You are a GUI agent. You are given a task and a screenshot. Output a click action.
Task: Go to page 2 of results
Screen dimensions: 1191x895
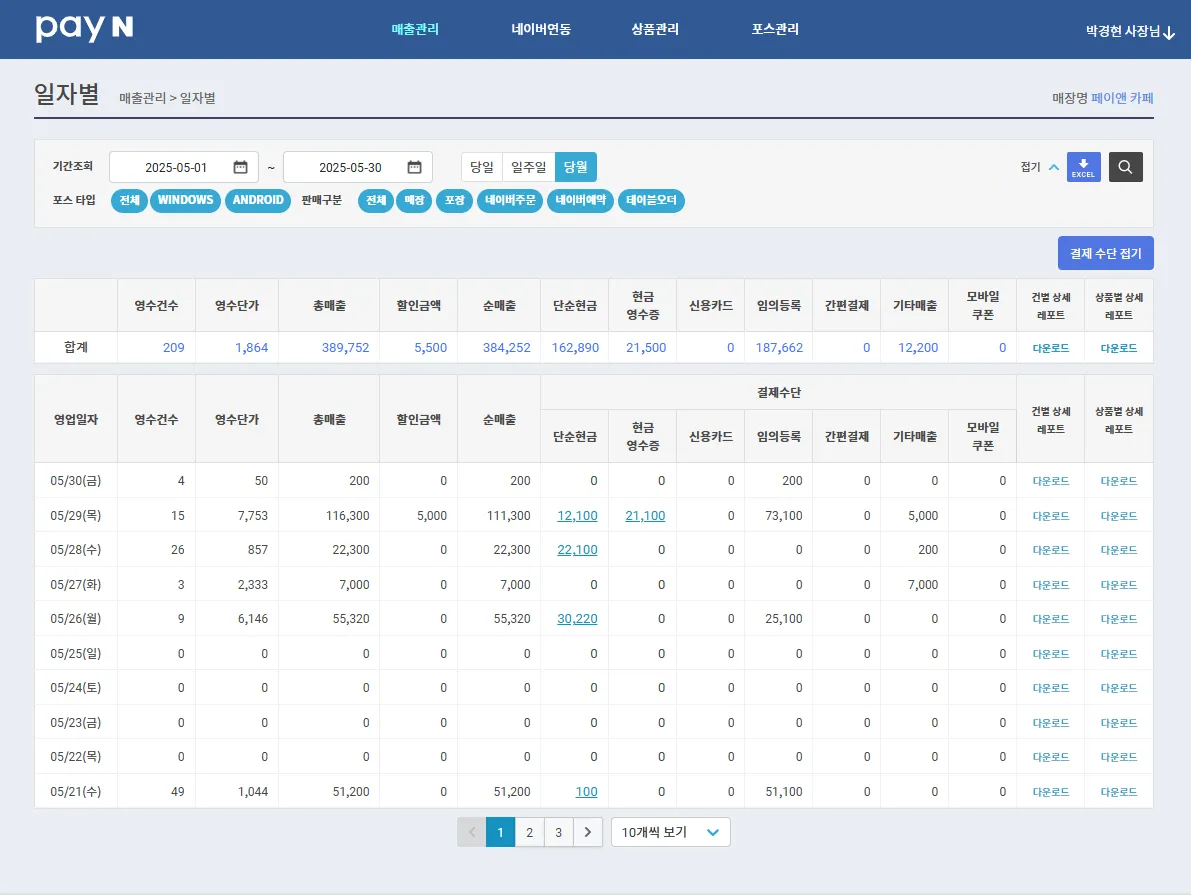[x=529, y=832]
